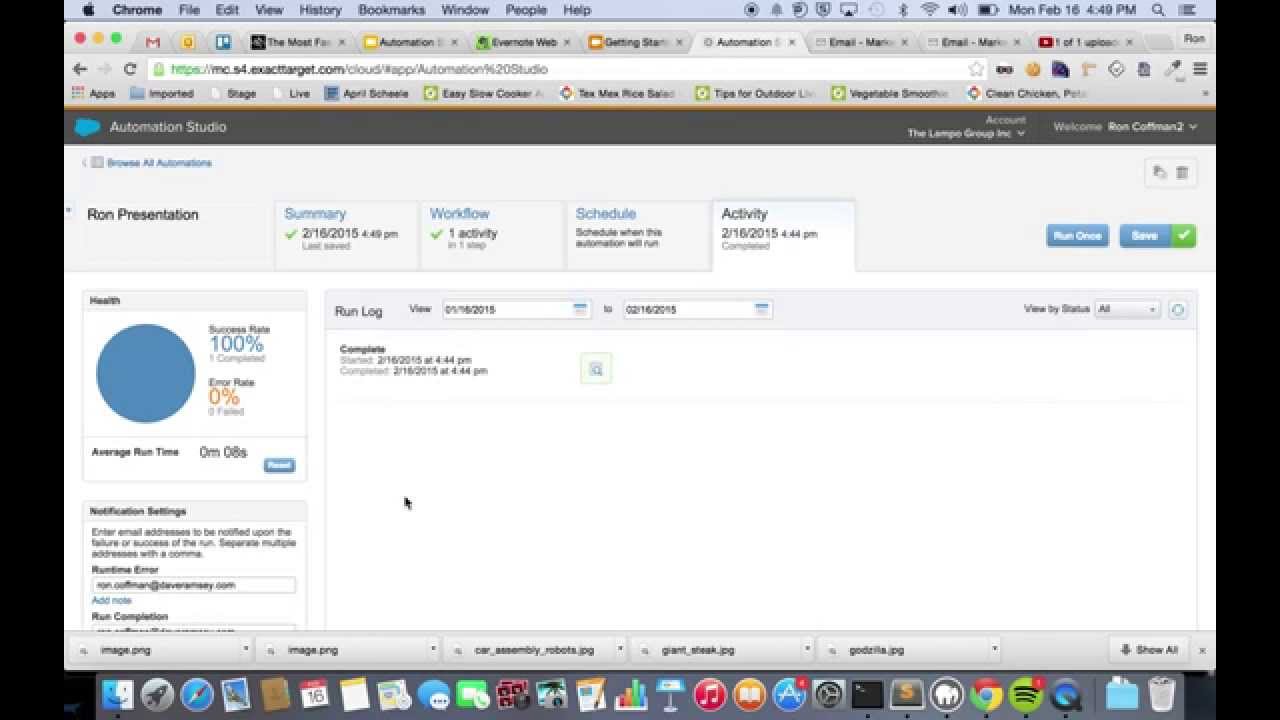Click Spotlight search in menu bar
The width and height of the screenshot is (1280, 720).
coord(1158,10)
